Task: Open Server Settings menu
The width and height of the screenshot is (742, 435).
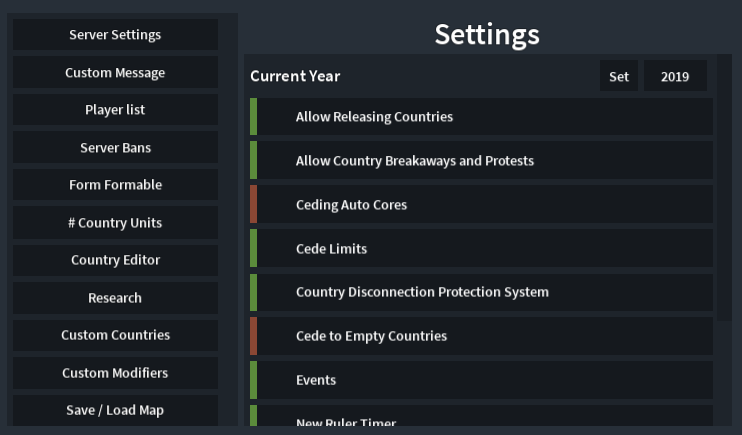Action: point(115,35)
